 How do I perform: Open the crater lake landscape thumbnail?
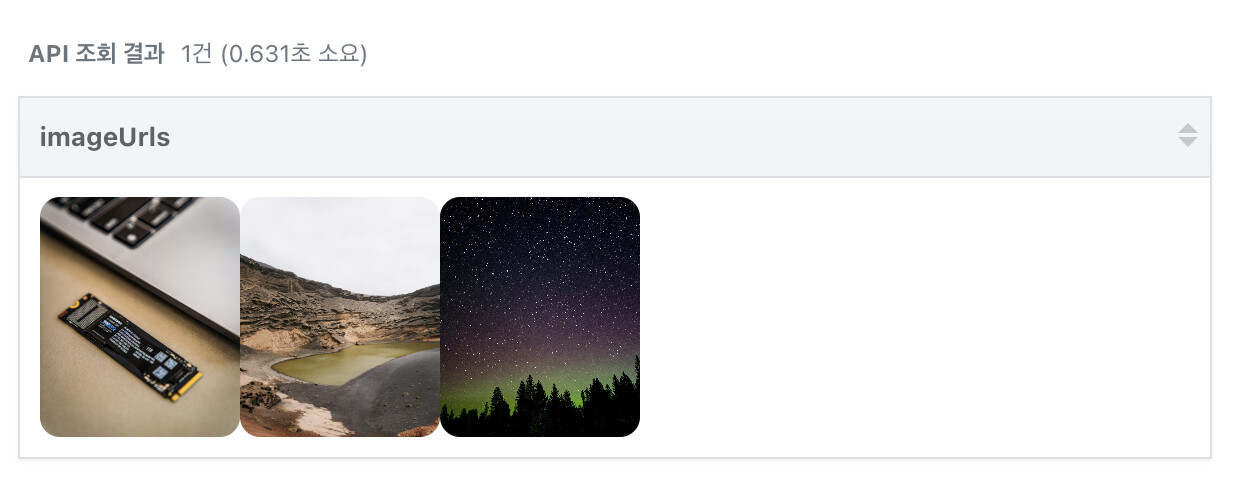(x=340, y=317)
